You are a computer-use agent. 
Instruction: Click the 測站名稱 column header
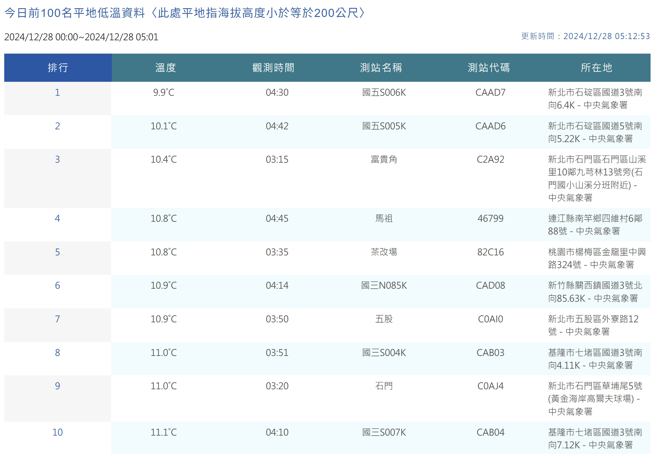(381, 67)
